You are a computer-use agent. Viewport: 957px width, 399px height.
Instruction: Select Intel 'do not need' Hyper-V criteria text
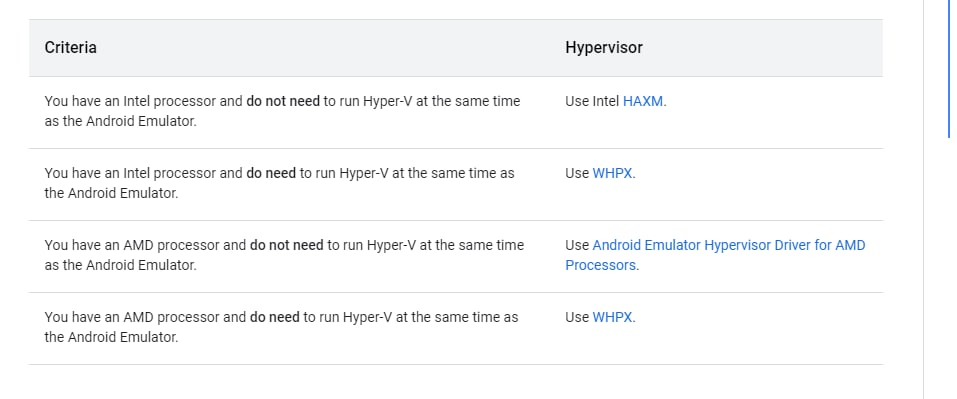282,111
